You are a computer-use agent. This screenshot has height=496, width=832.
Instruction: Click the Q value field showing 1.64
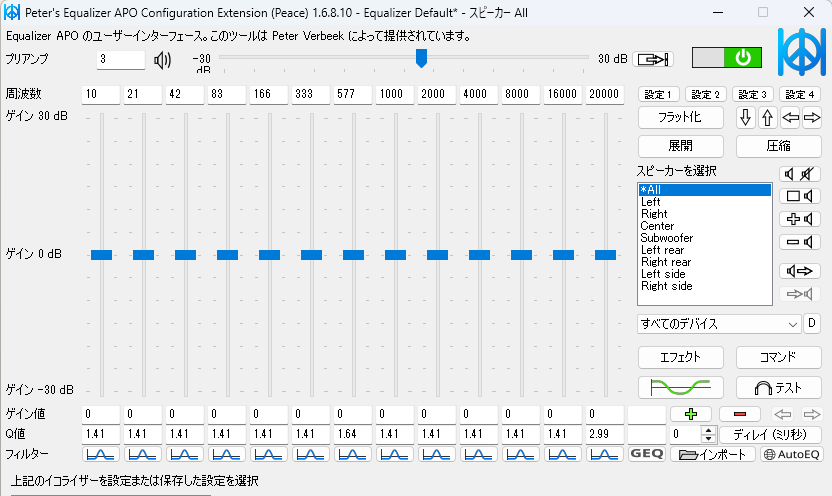[352, 434]
